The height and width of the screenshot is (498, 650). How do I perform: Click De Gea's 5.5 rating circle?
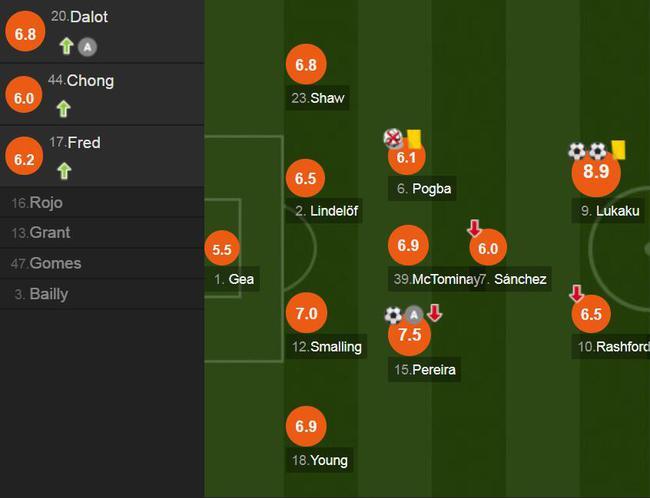pos(222,249)
